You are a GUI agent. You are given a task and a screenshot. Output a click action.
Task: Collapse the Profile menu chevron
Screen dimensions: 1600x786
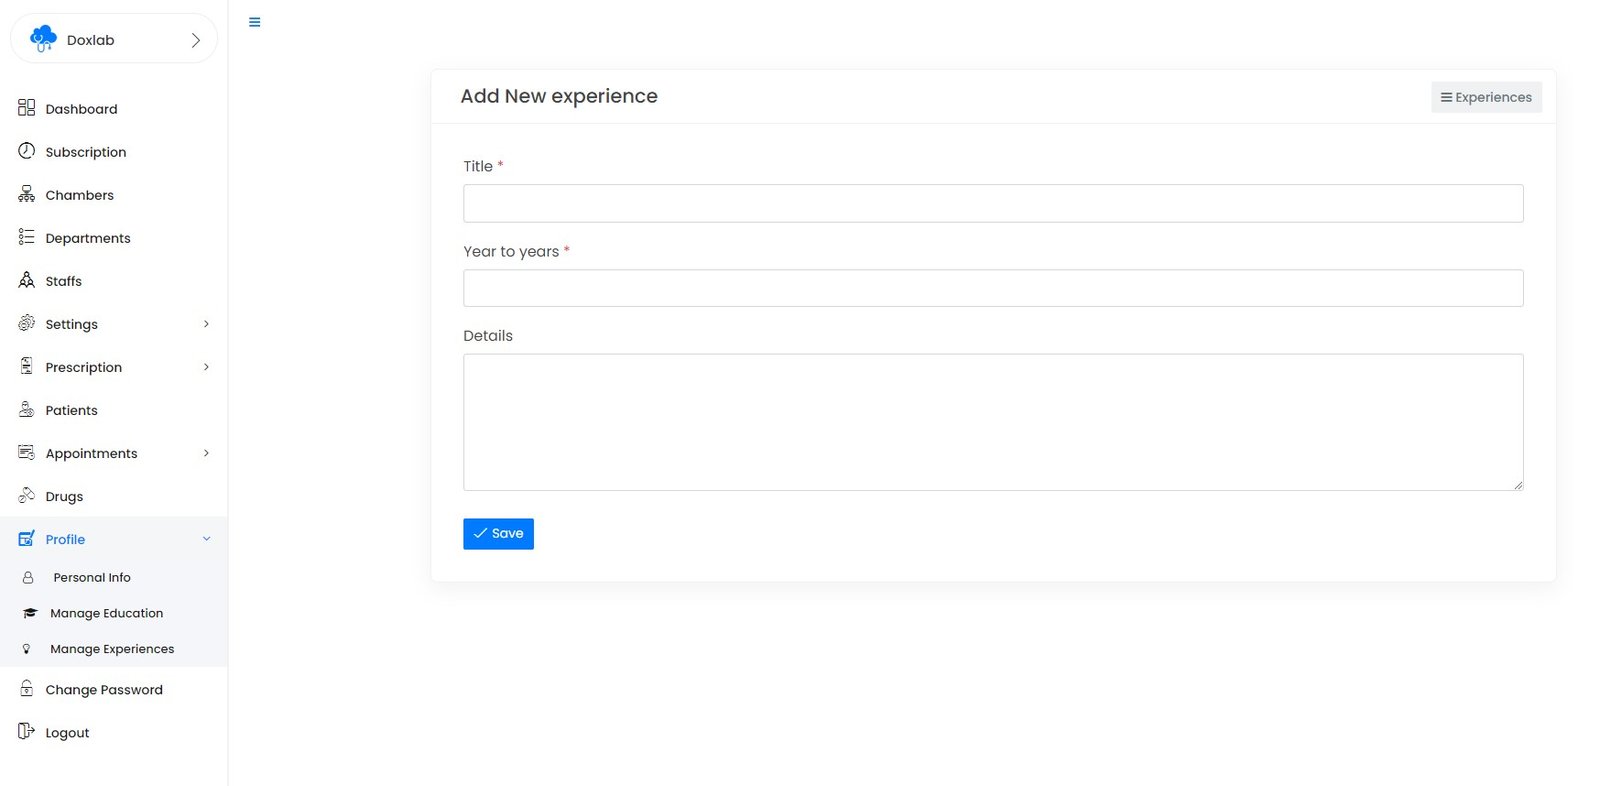click(x=206, y=539)
